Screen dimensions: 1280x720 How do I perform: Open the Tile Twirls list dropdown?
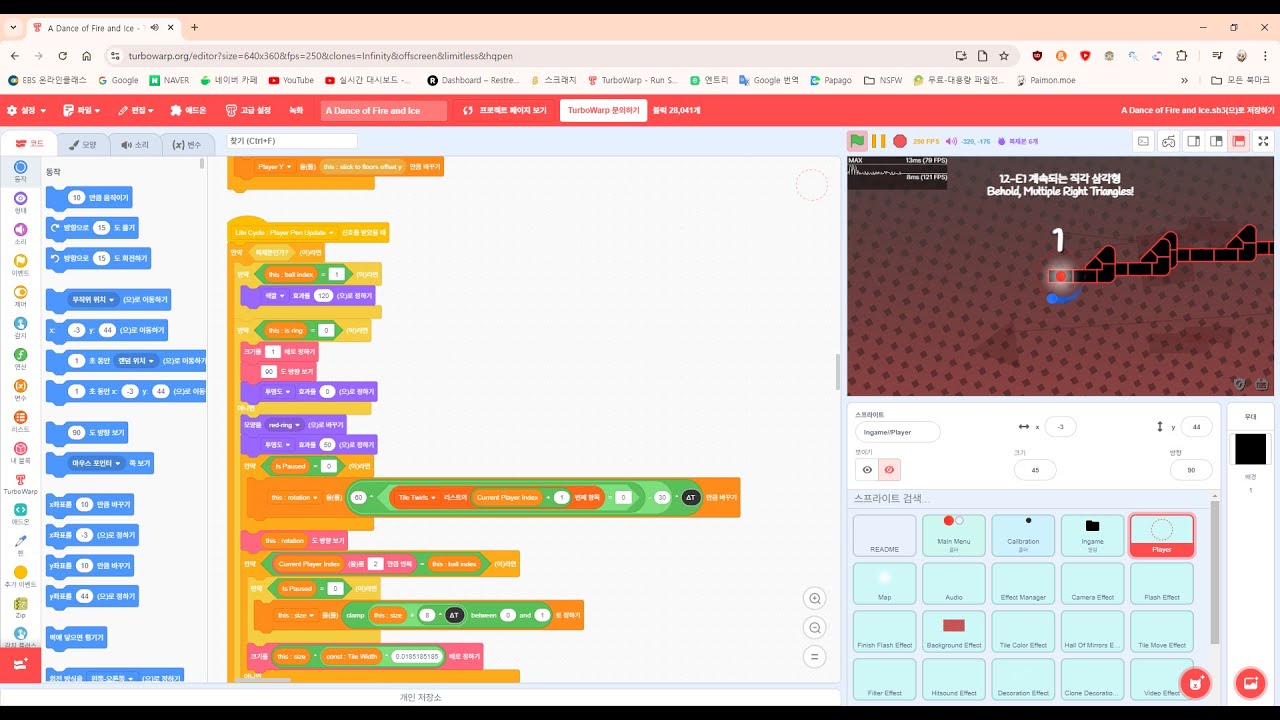click(x=417, y=497)
